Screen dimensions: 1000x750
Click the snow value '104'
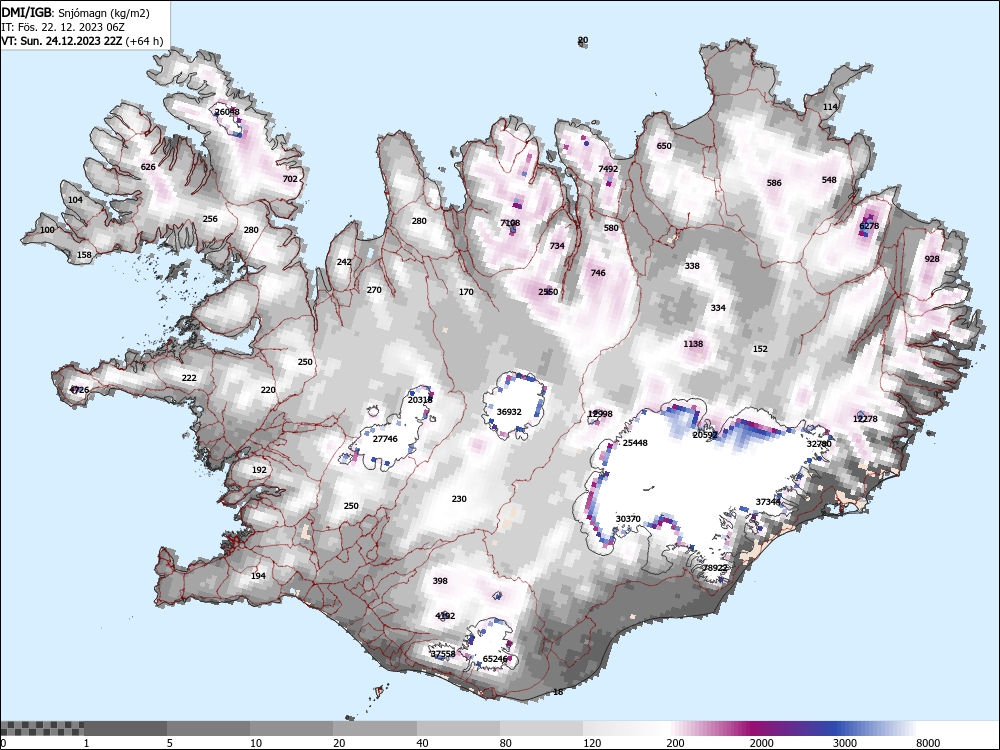click(75, 200)
